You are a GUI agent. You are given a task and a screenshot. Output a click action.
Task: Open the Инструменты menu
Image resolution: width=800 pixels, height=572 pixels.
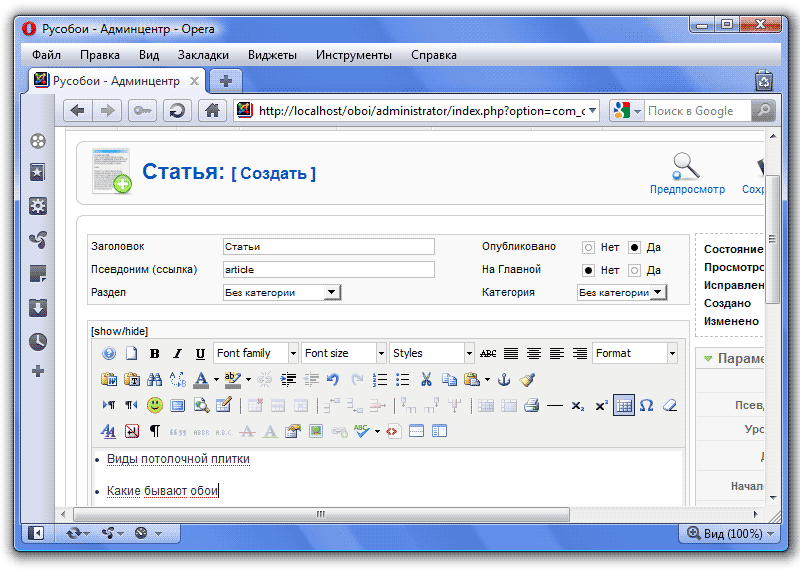[354, 55]
